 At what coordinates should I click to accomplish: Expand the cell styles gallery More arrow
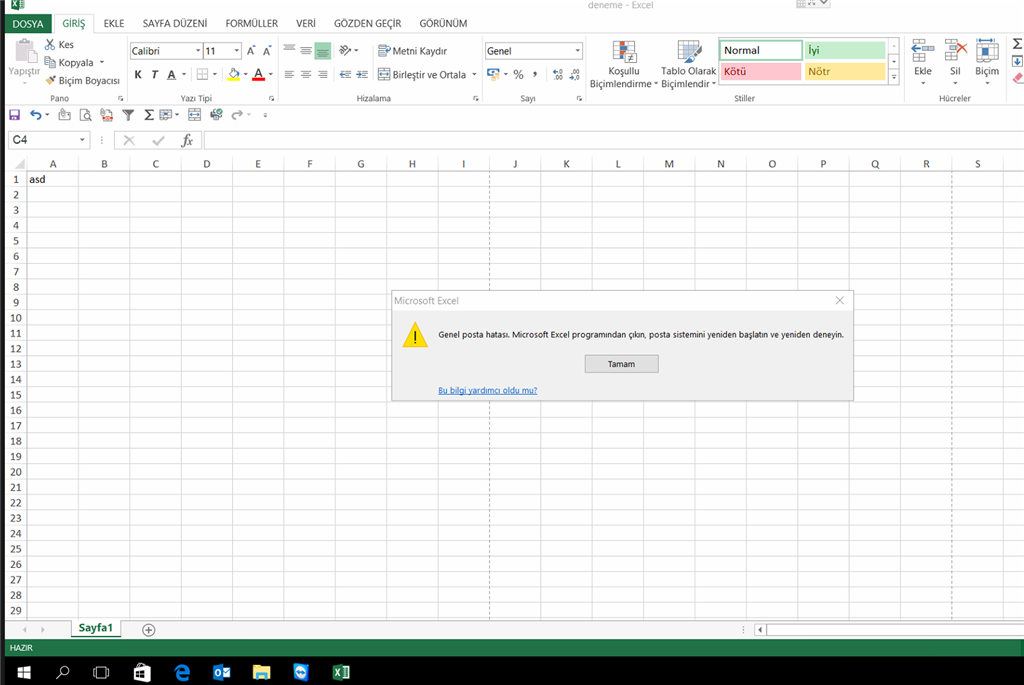pyautogui.click(x=894, y=78)
